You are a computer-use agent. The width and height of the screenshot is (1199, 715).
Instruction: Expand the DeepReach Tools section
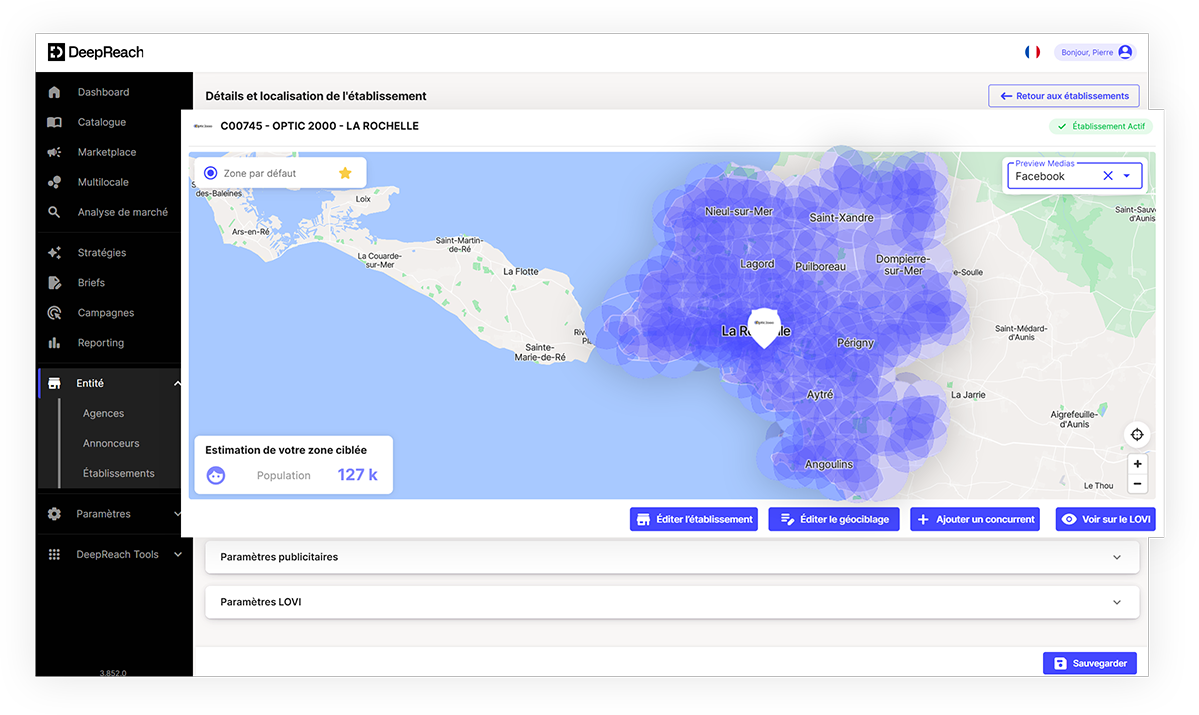(177, 554)
